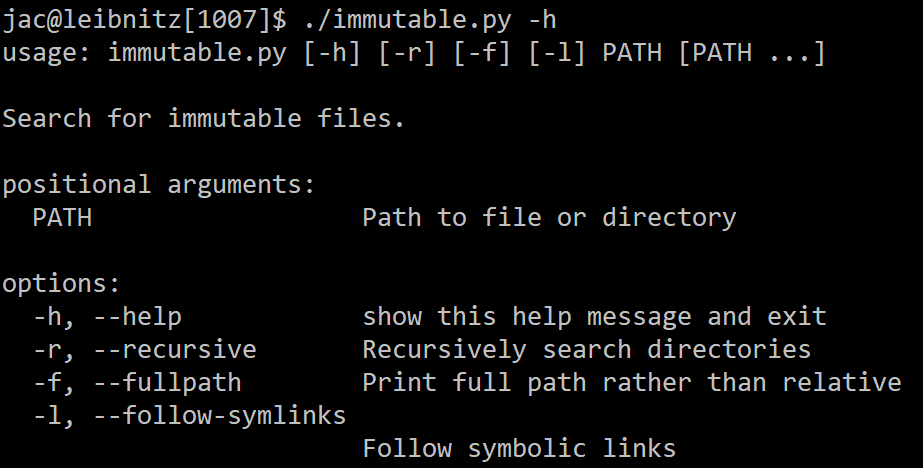The image size is (923, 468).
Task: Click the "-l, --follow-symlinks" option
Action: tap(189, 415)
